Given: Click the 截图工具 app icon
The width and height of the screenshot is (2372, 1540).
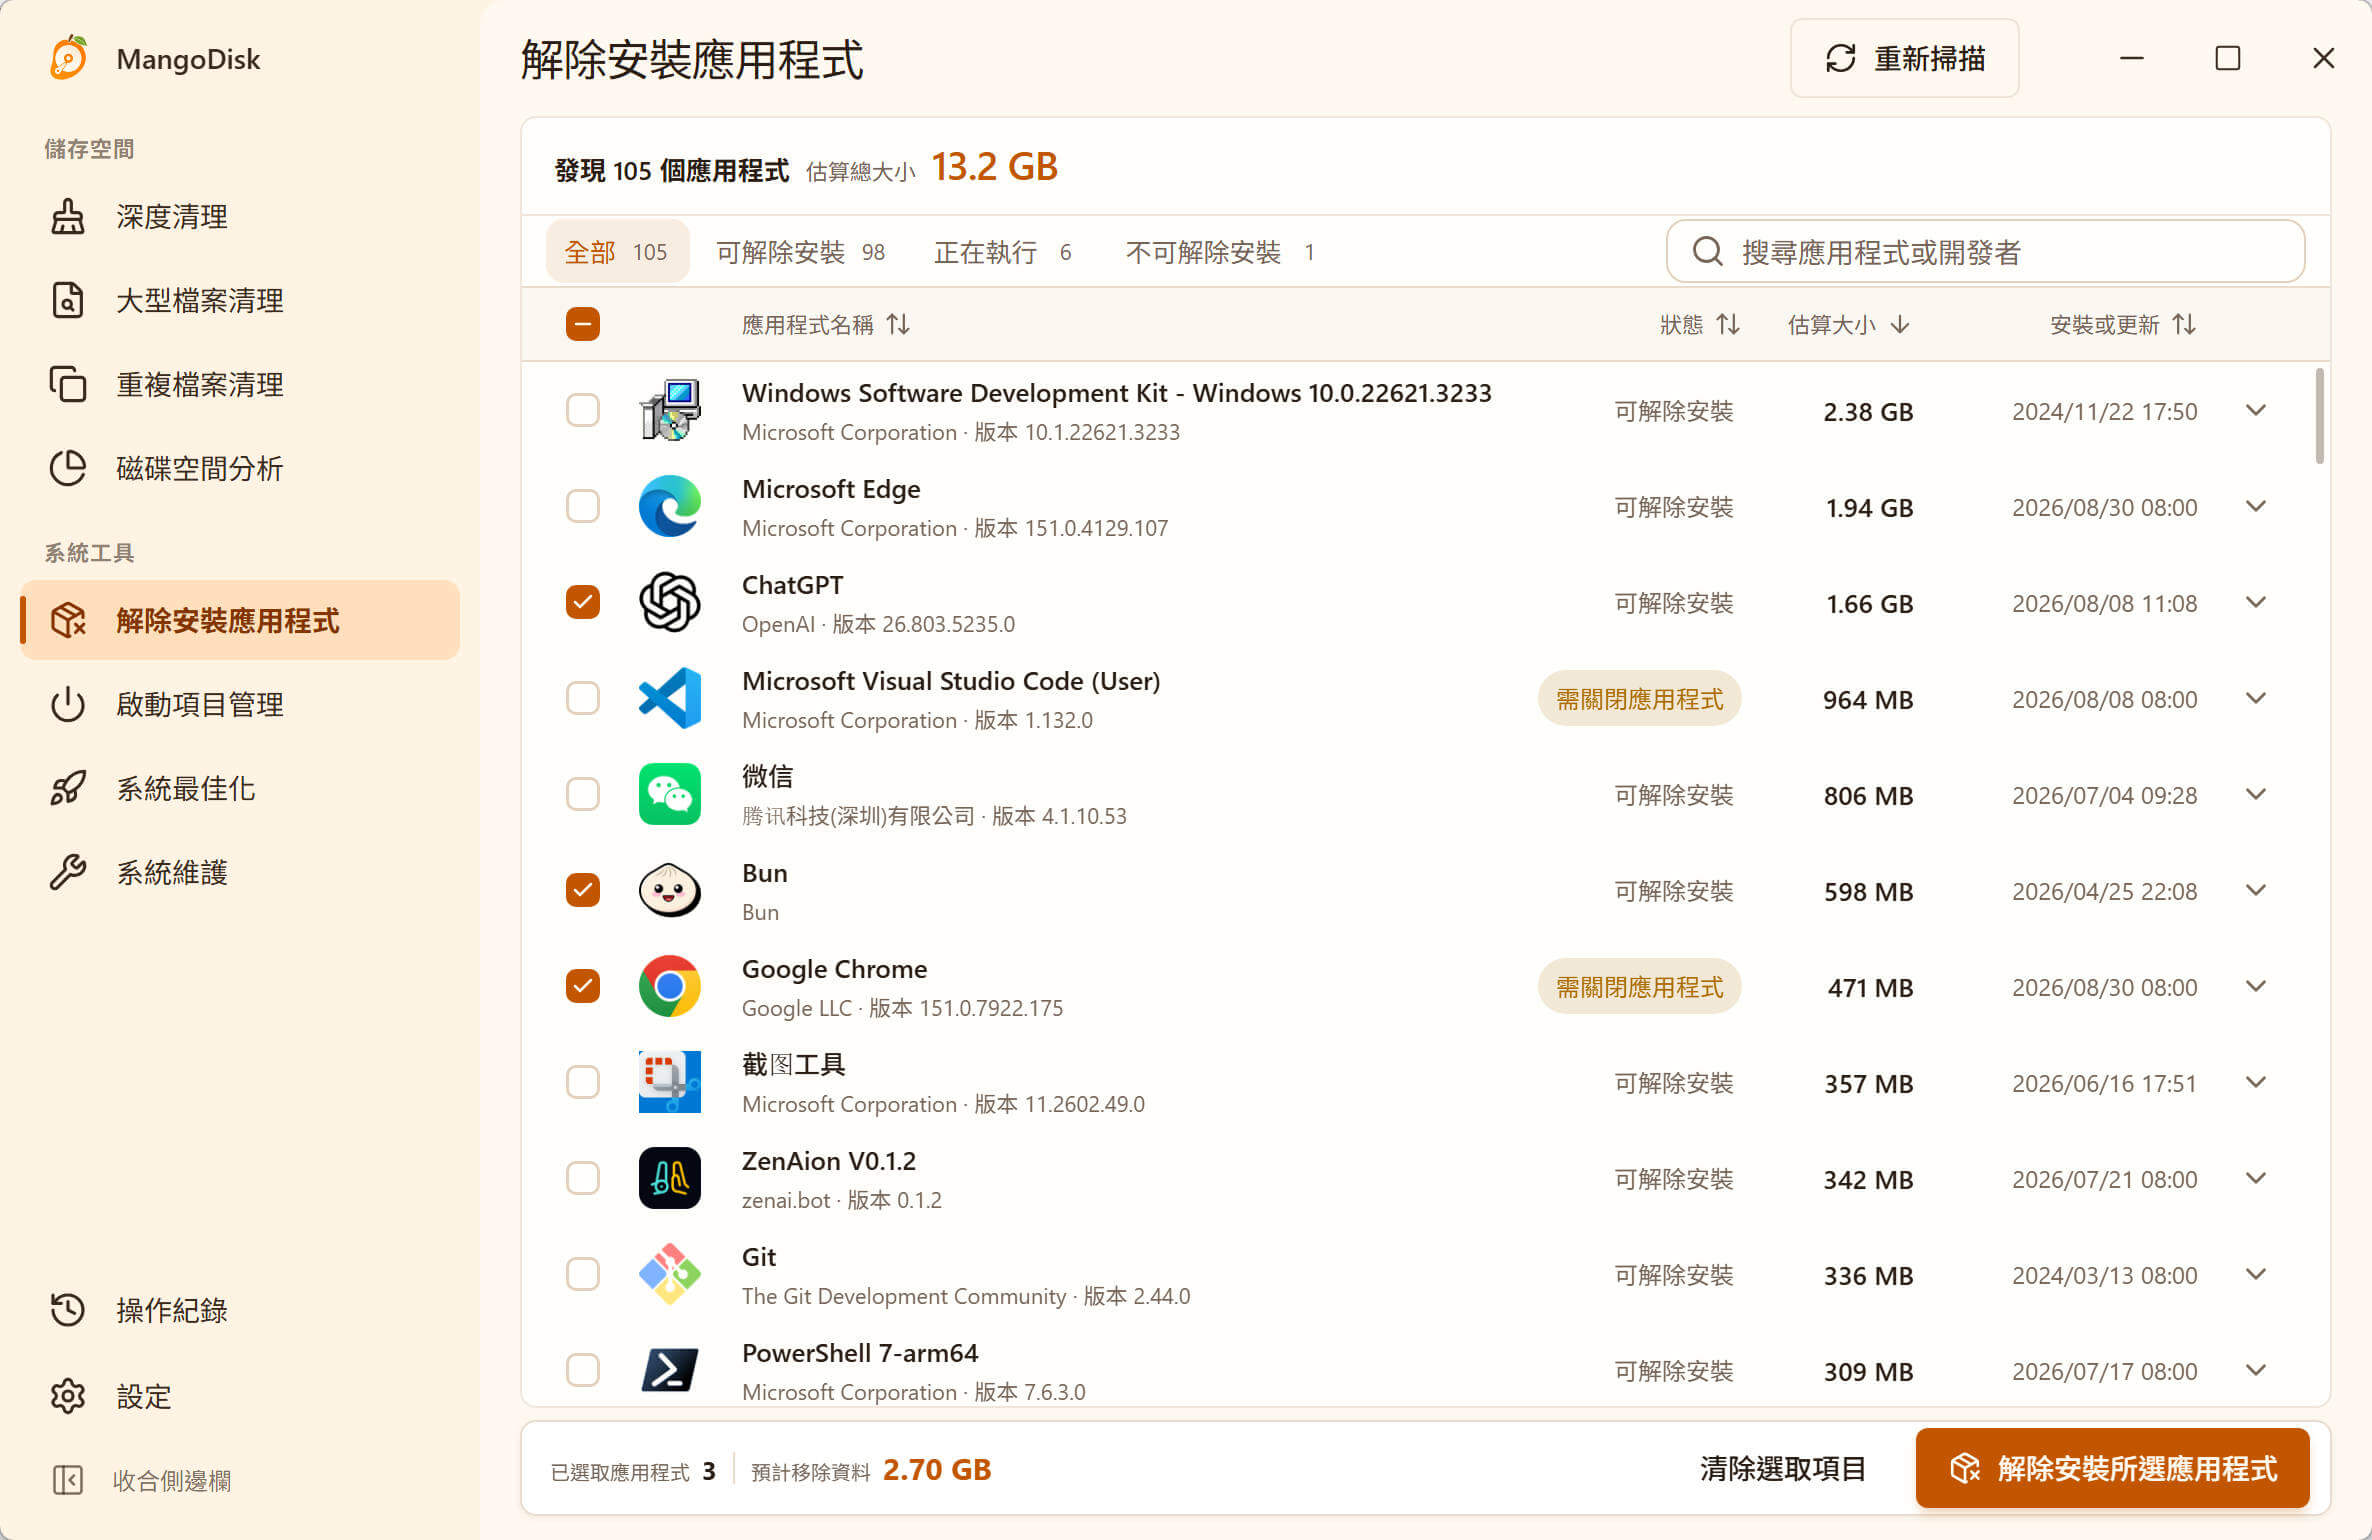Looking at the screenshot, I should pos(670,1082).
